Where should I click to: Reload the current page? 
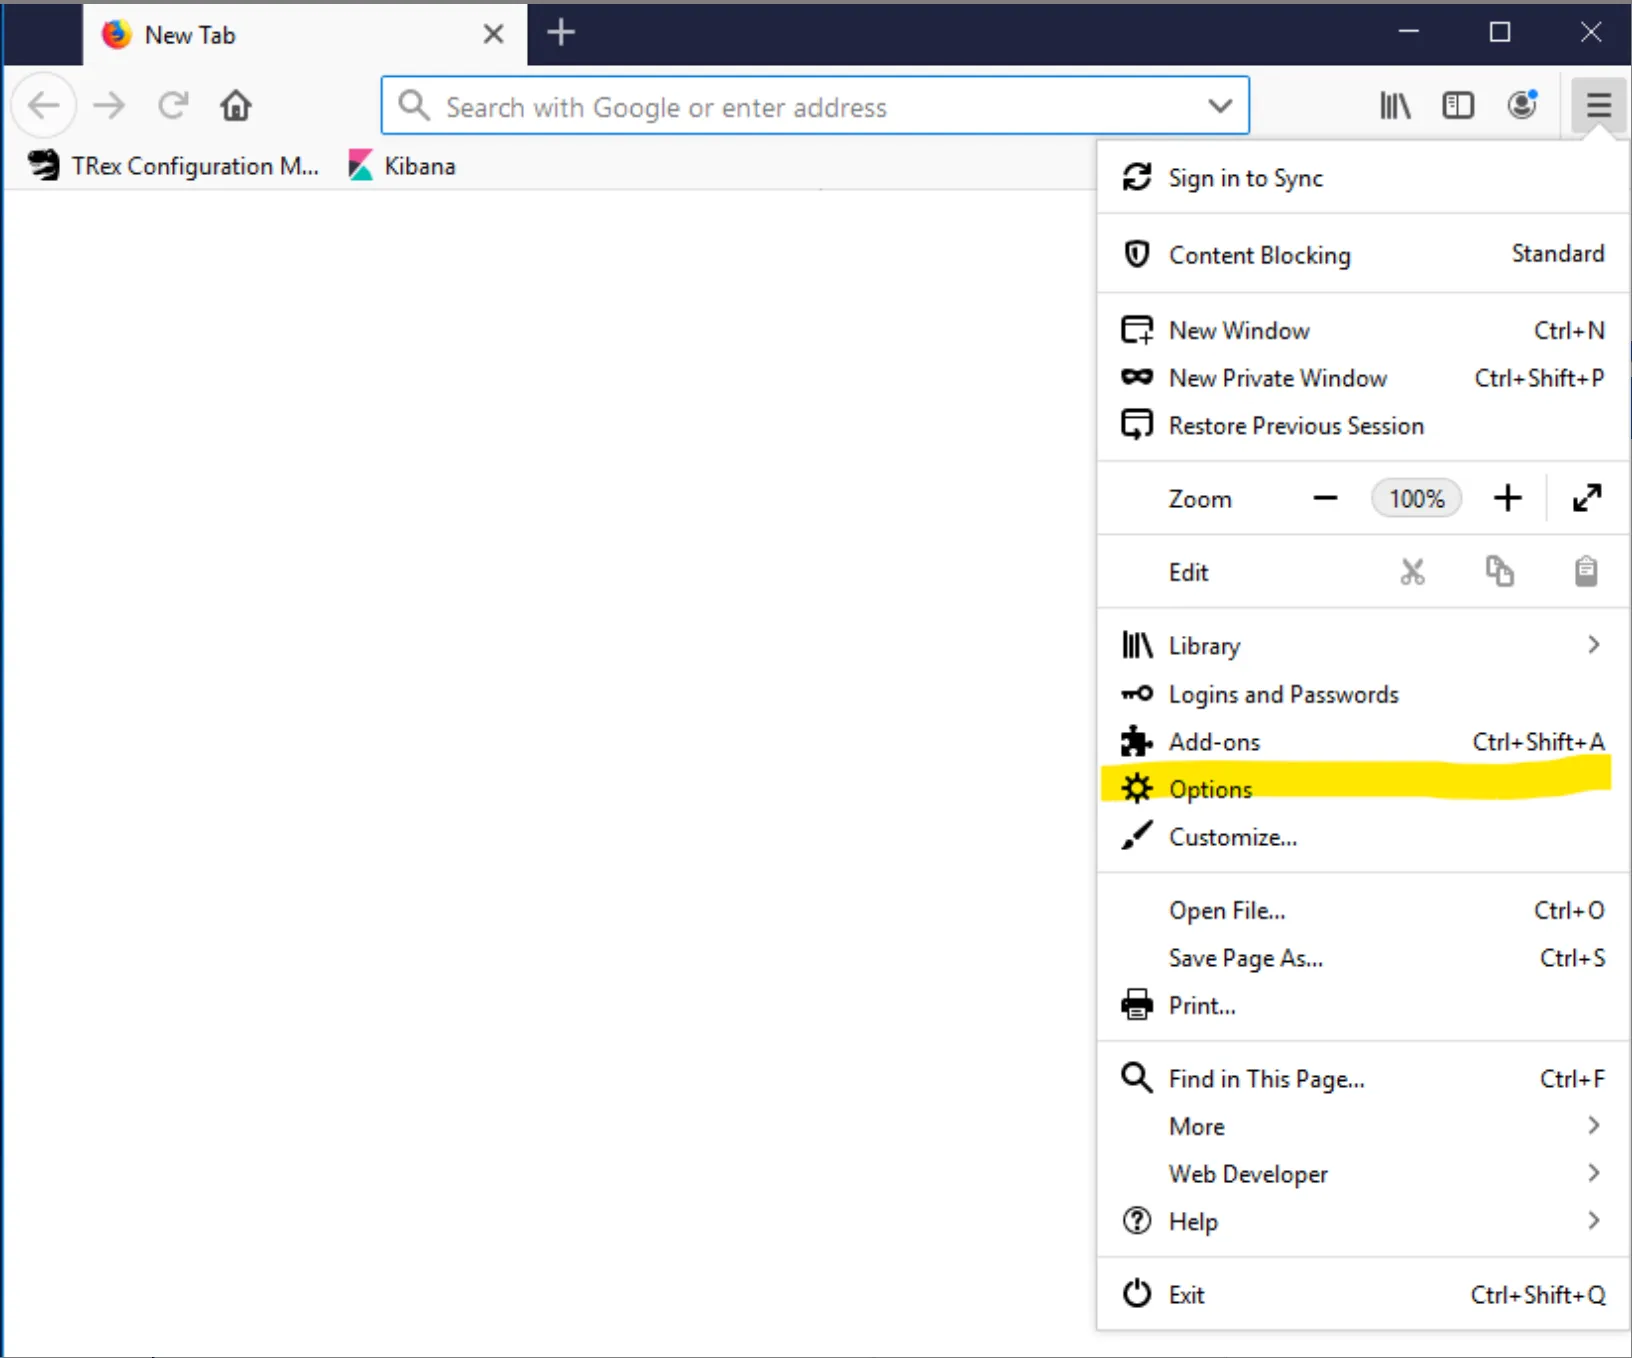173,105
